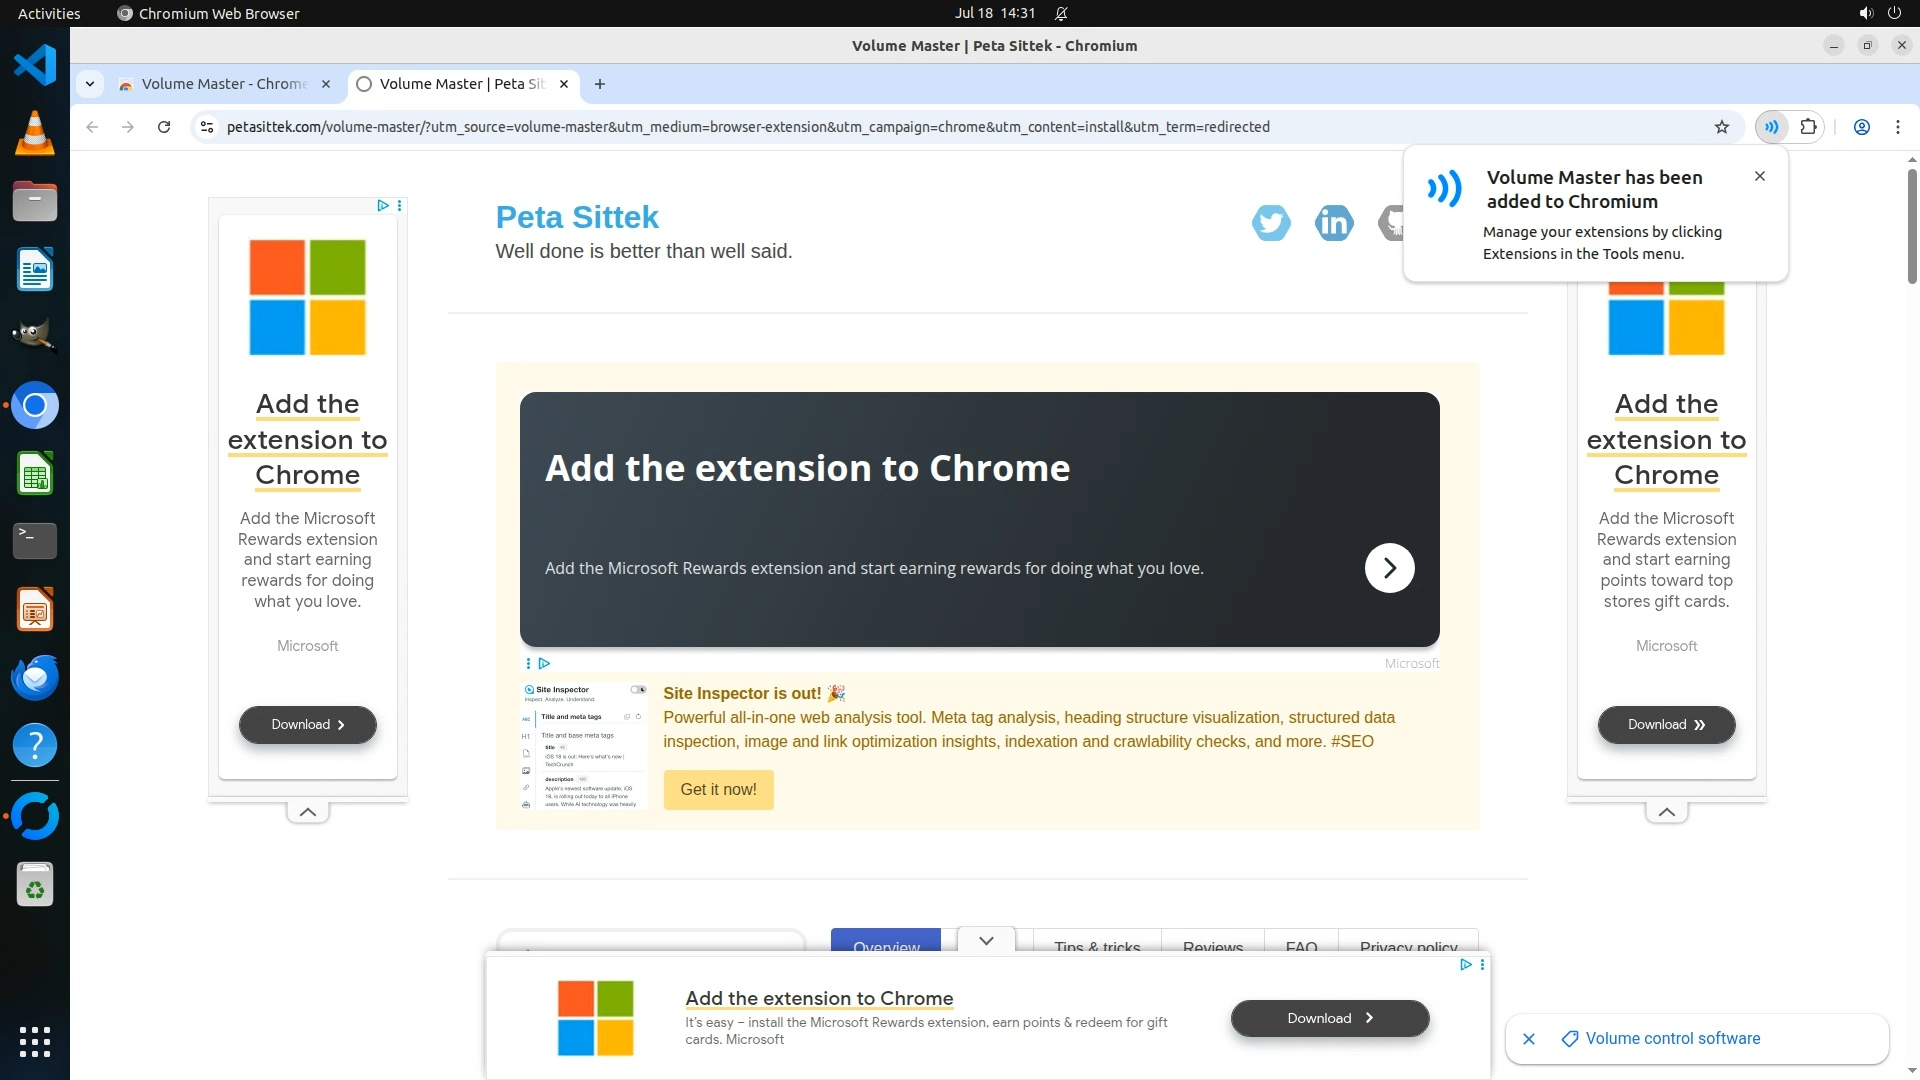Reload the current page
The height and width of the screenshot is (1080, 1920).
164,127
